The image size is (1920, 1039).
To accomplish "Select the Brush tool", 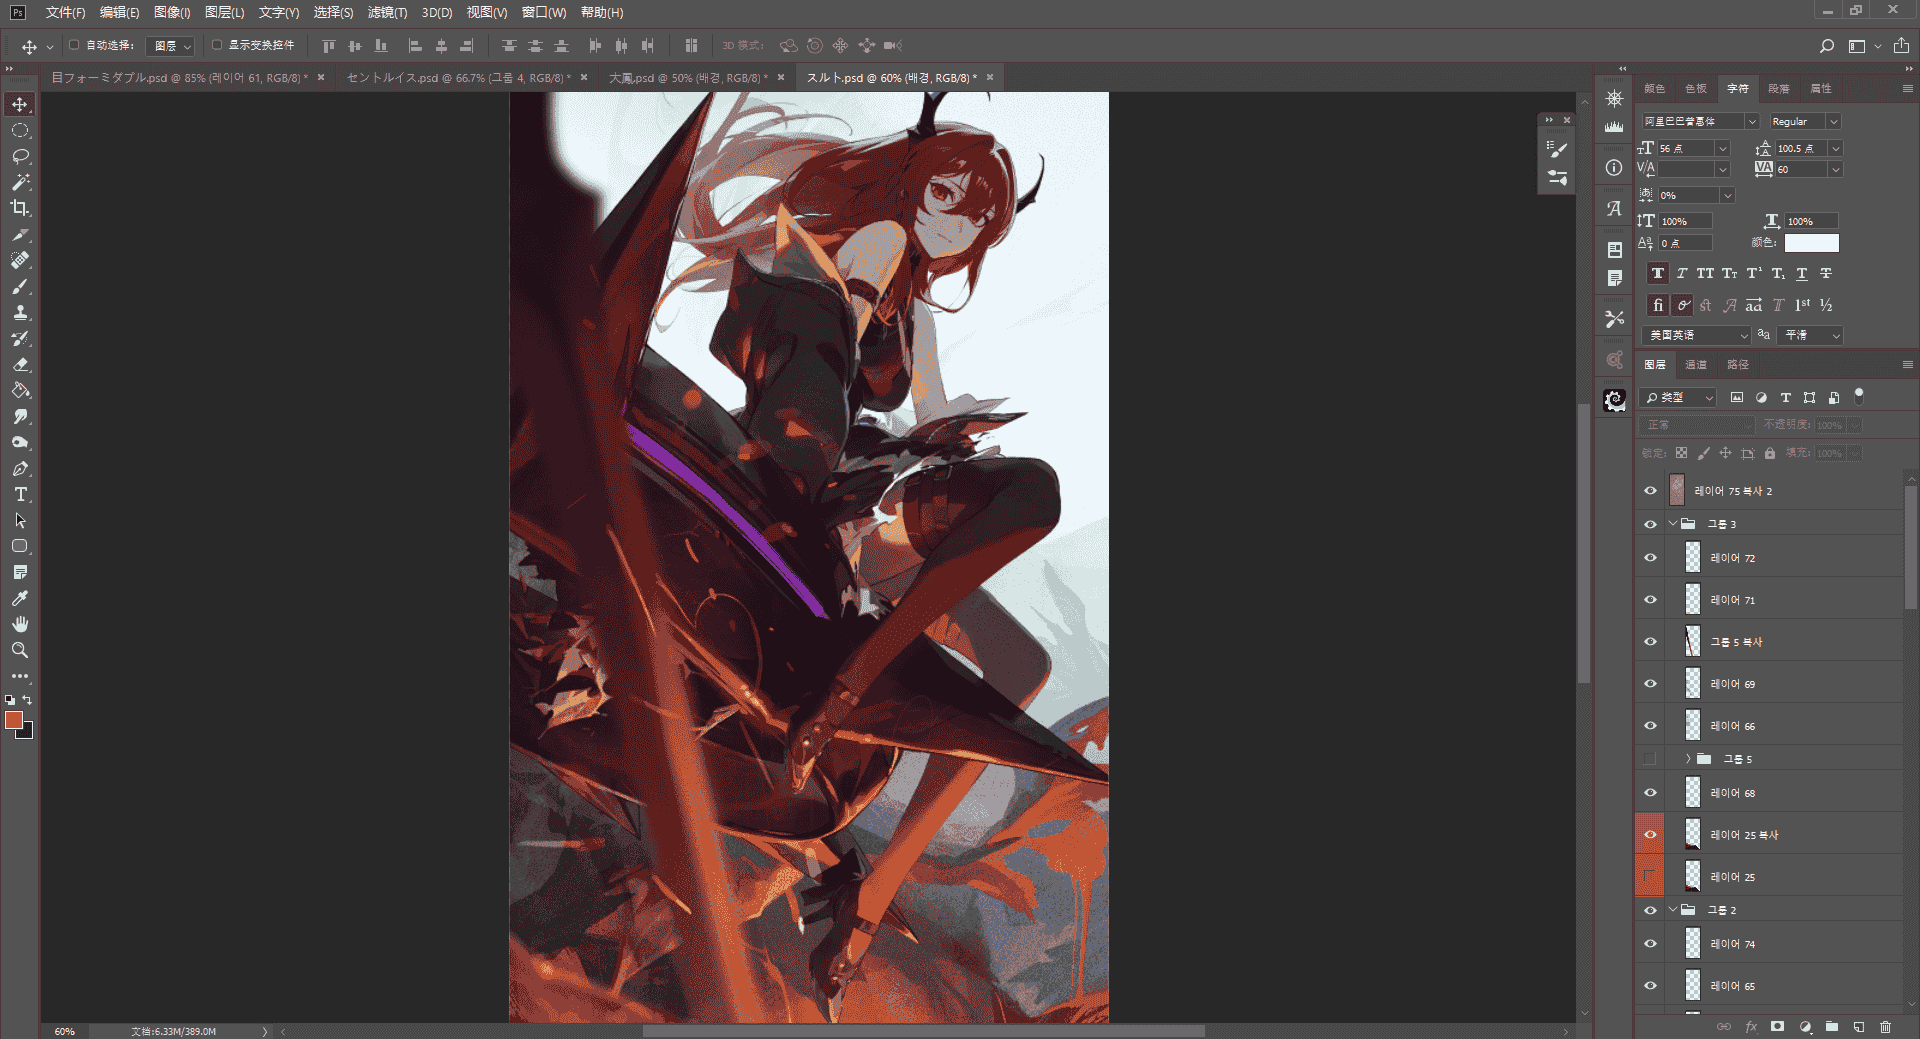I will [x=20, y=287].
